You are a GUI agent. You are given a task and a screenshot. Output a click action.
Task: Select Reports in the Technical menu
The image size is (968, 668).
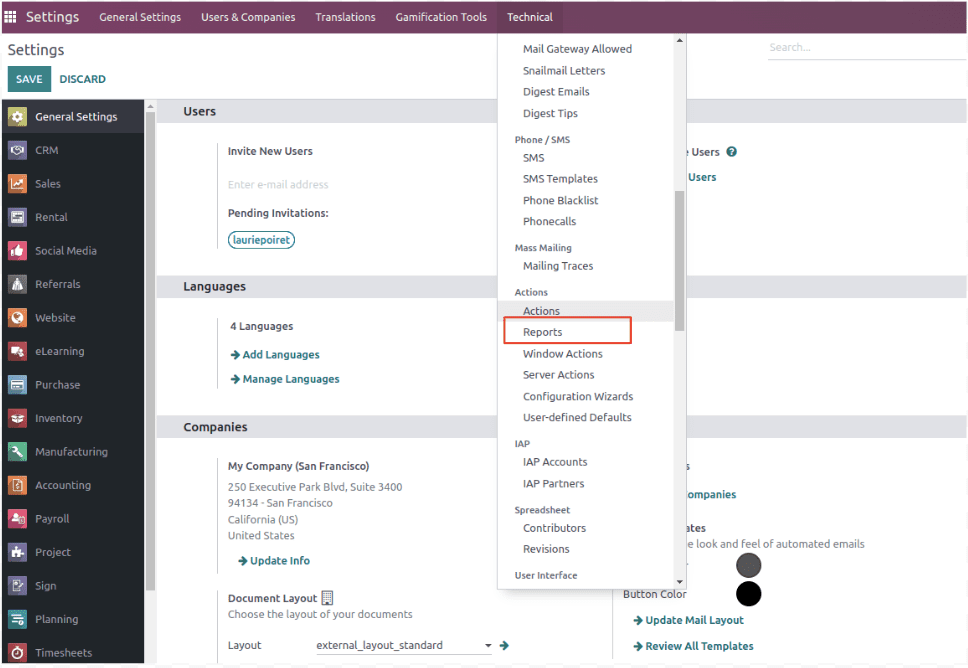click(x=543, y=332)
